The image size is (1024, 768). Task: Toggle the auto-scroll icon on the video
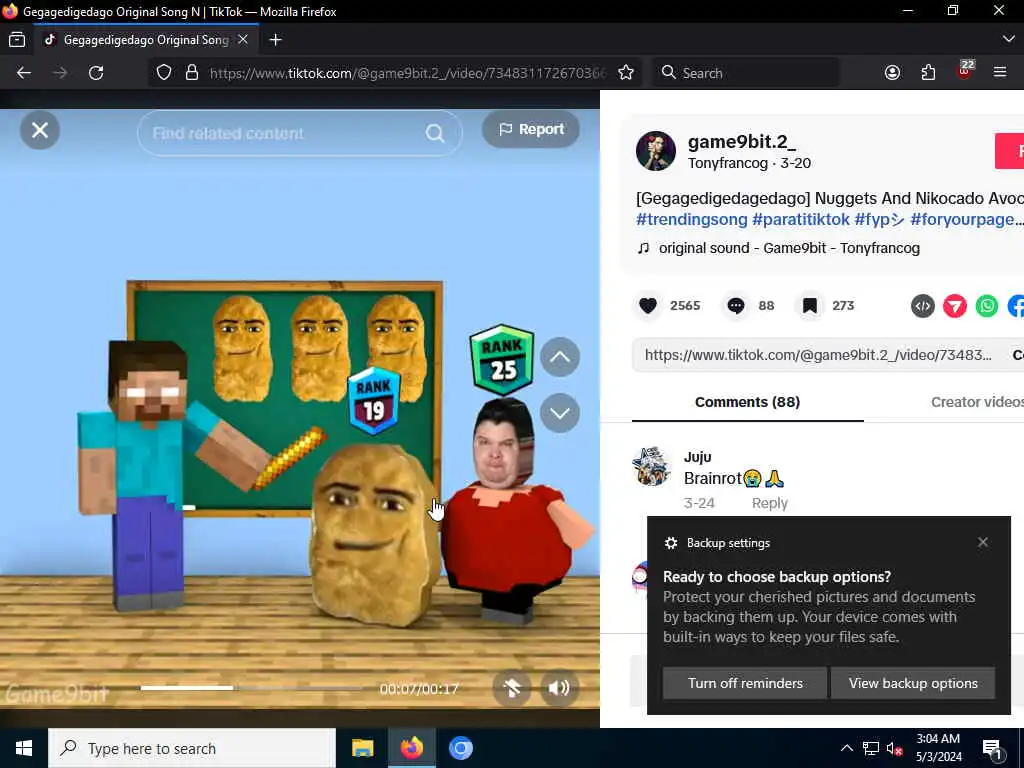(x=512, y=688)
